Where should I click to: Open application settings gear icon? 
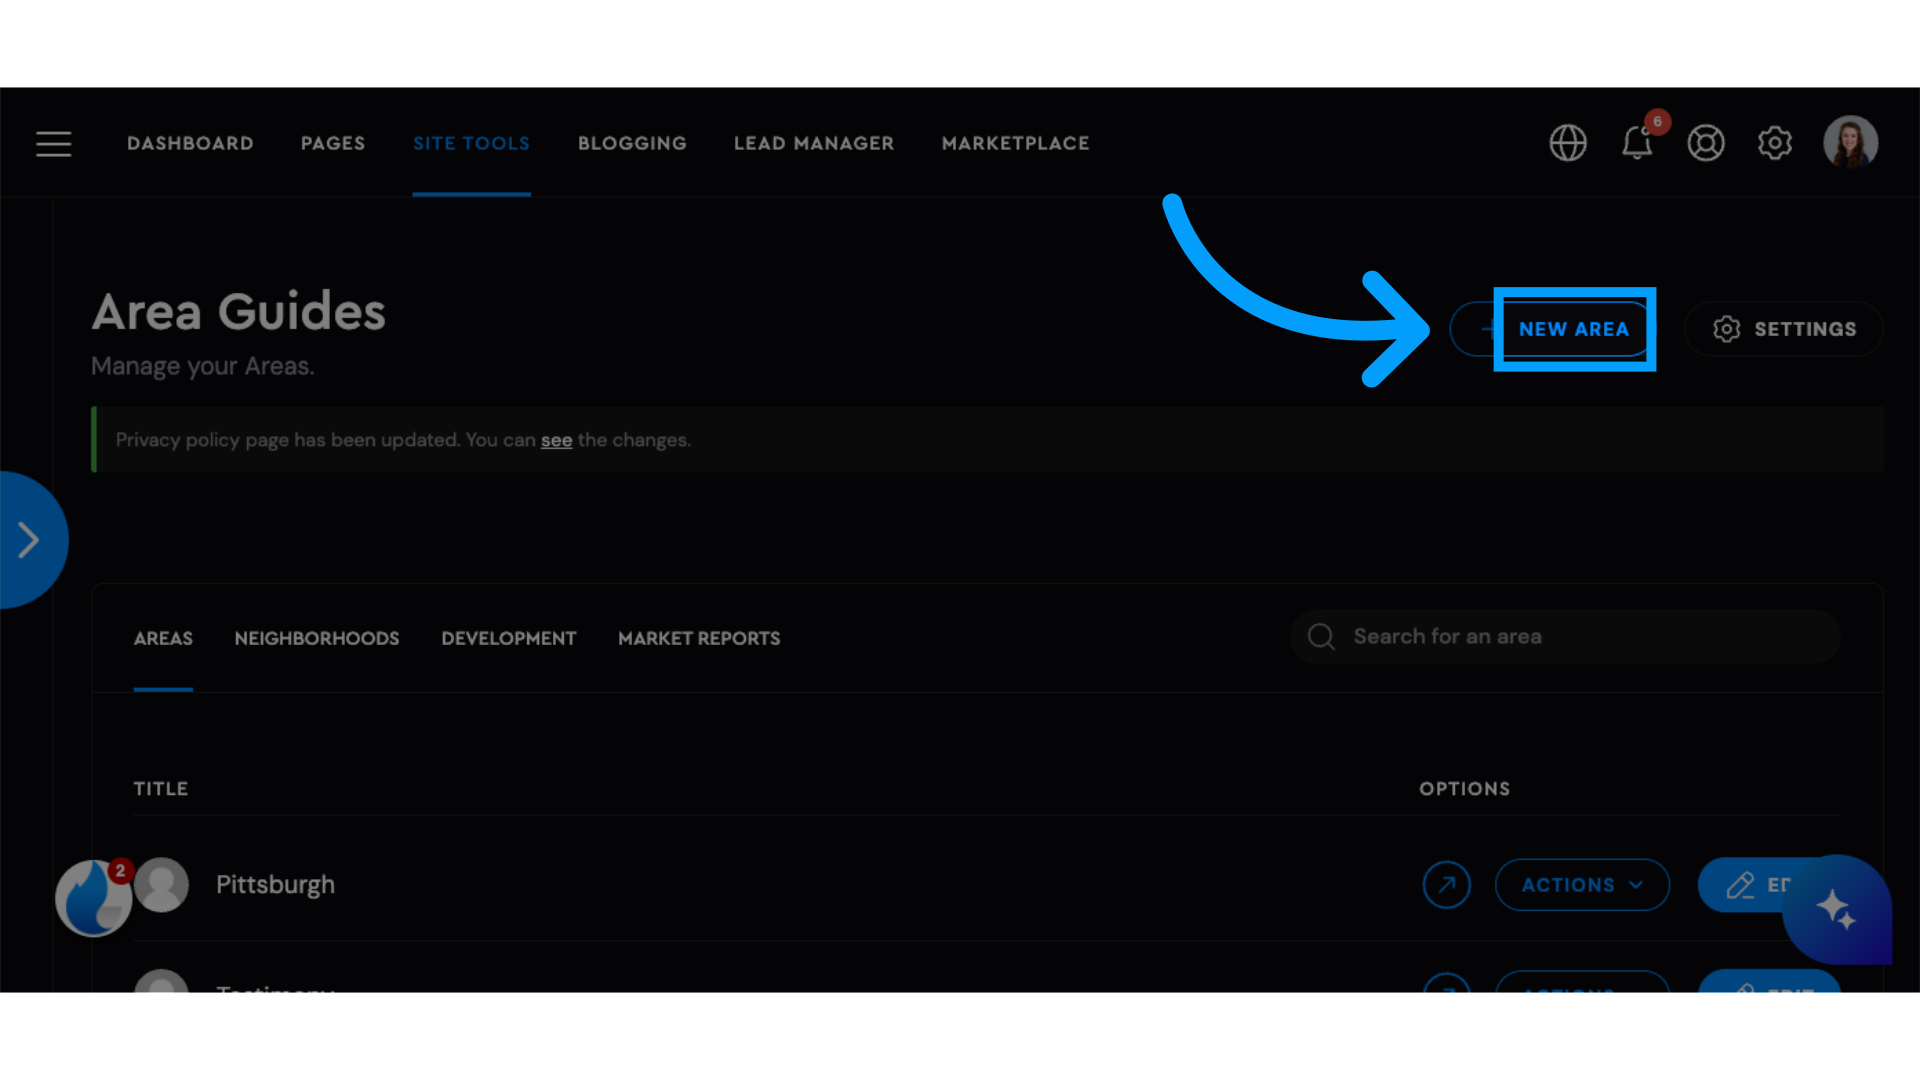[x=1775, y=142]
